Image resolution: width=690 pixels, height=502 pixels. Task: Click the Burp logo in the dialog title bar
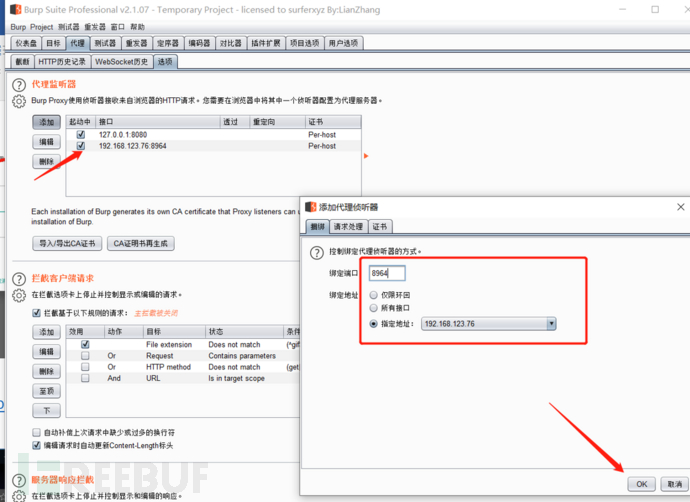(311, 207)
